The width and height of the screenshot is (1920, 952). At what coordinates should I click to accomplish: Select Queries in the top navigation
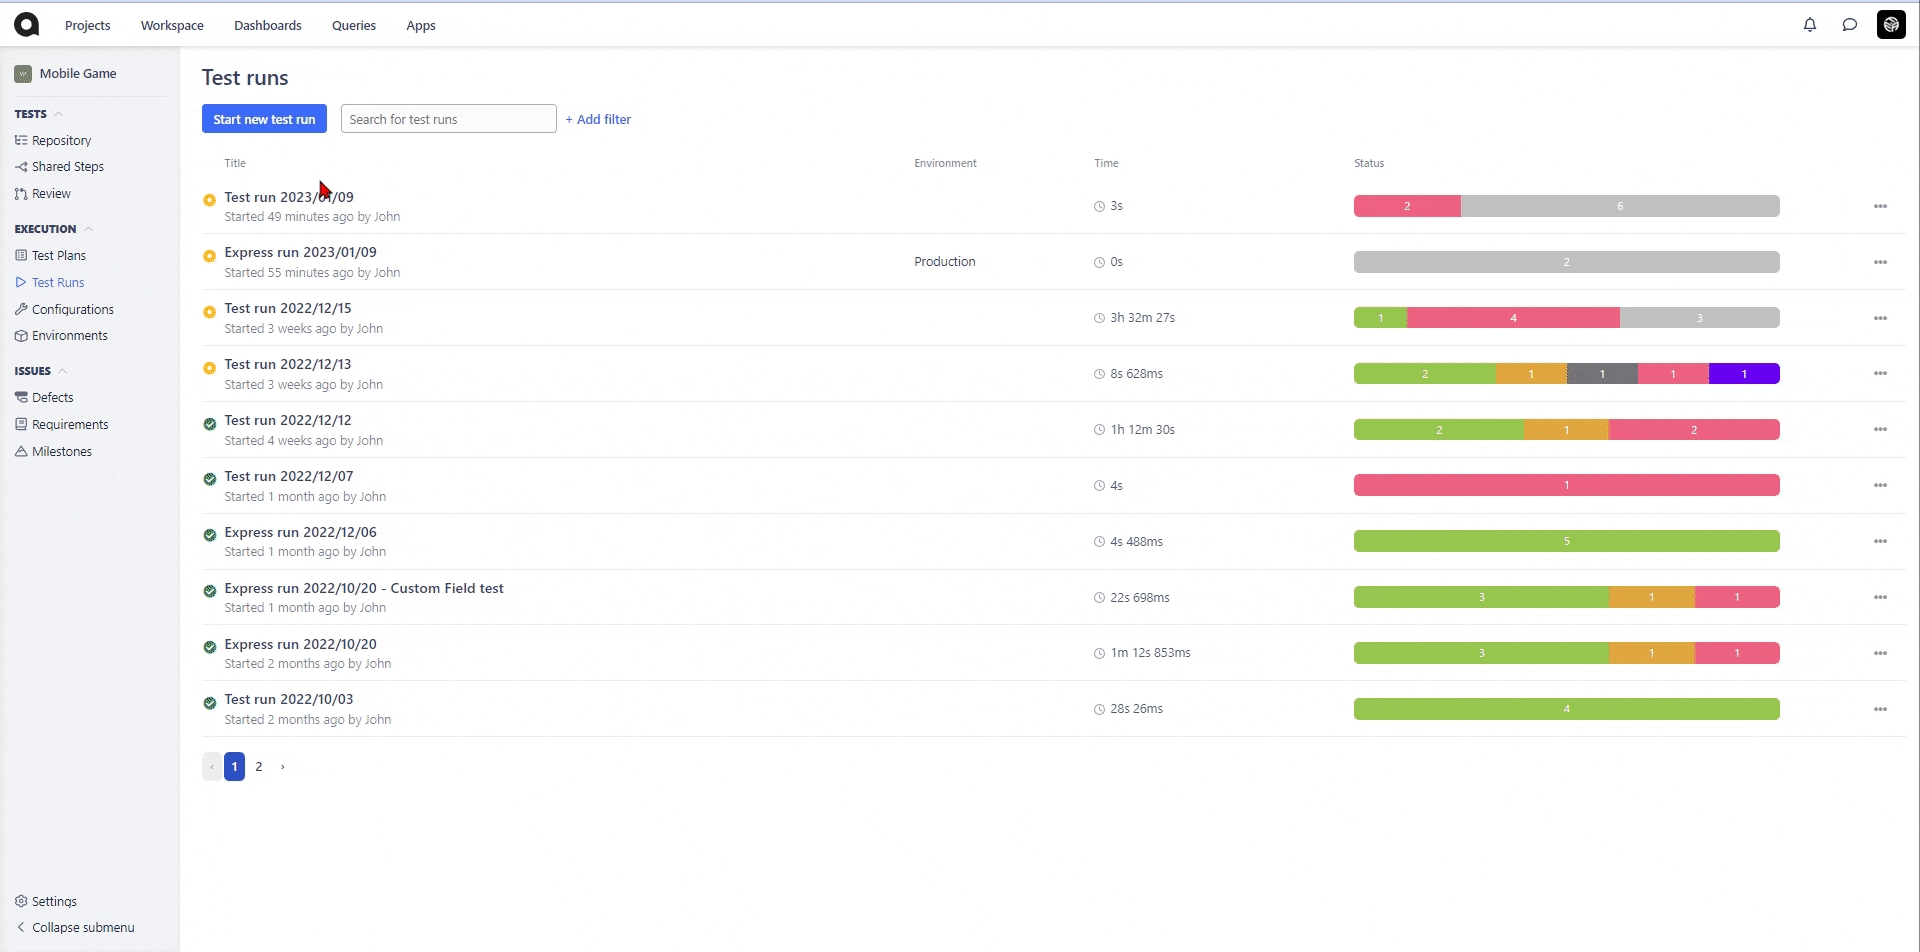click(x=353, y=25)
